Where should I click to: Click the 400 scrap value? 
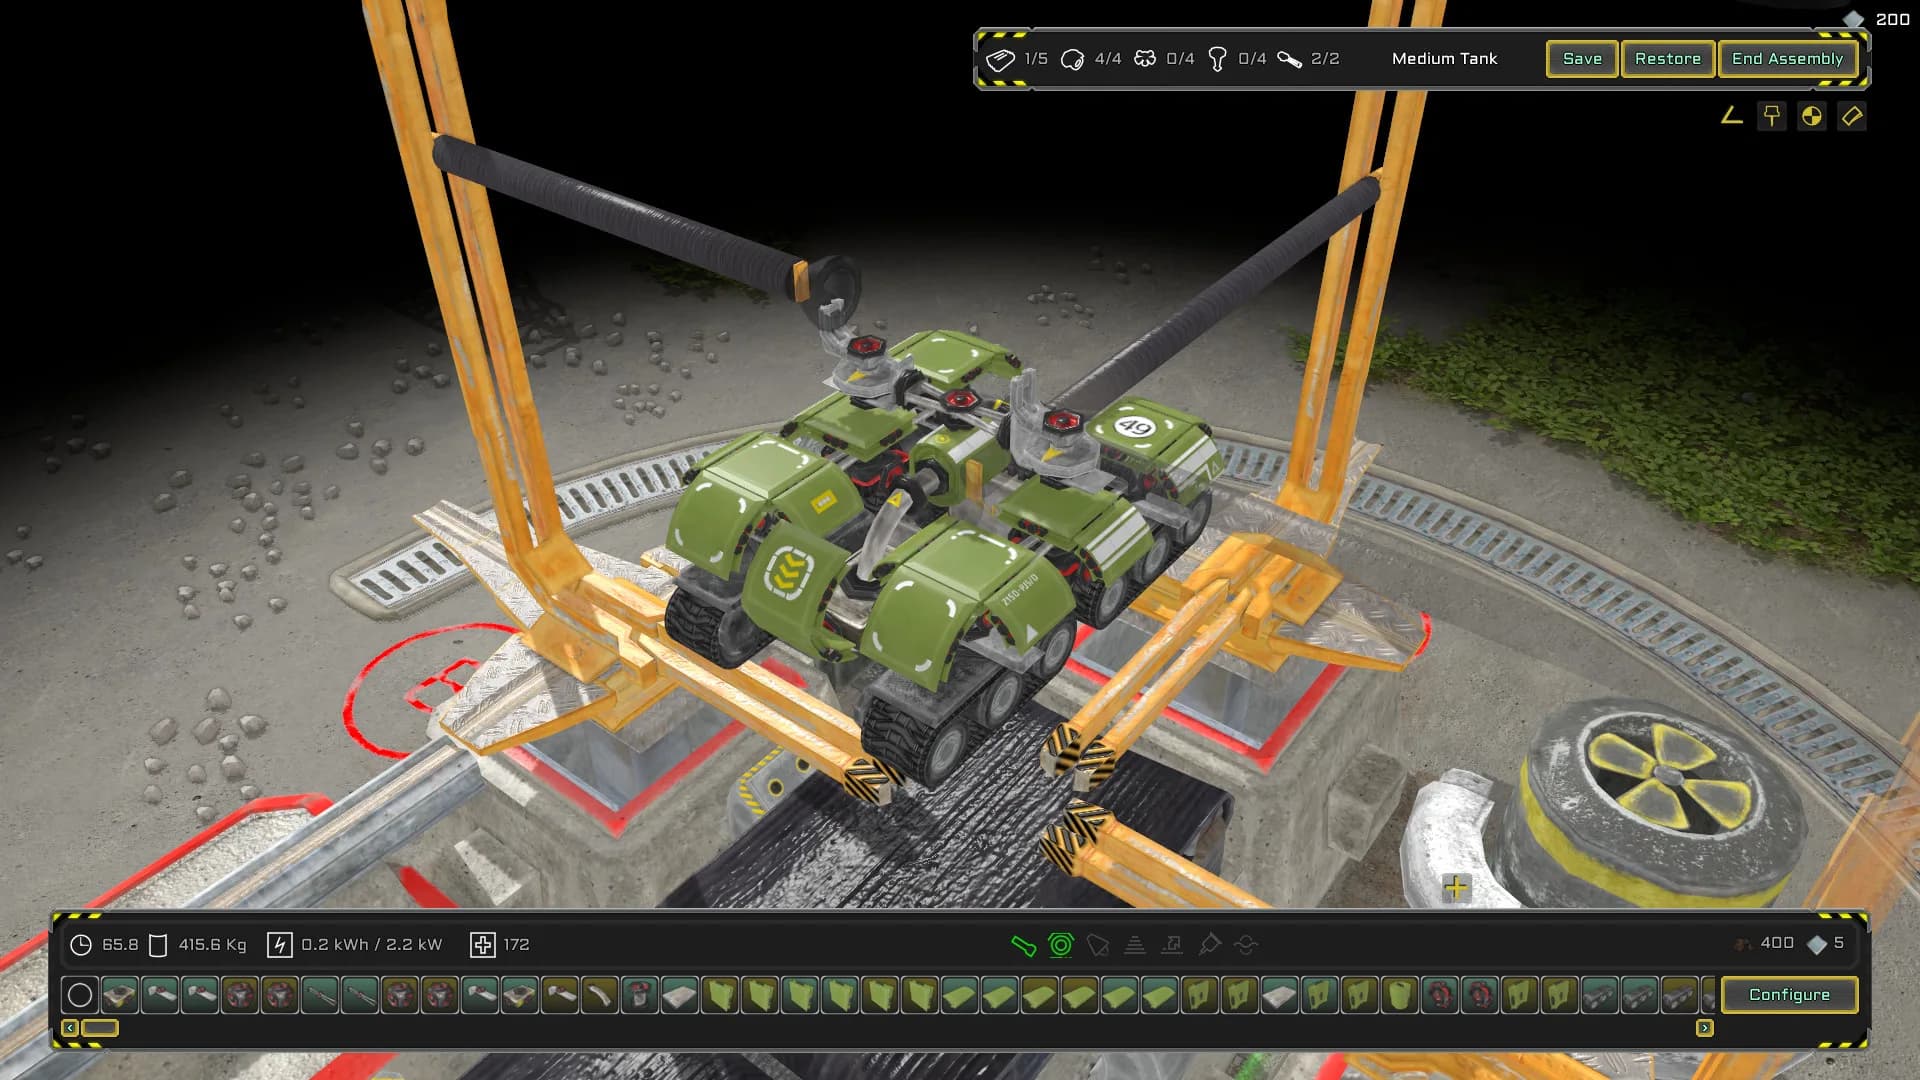(x=1777, y=943)
